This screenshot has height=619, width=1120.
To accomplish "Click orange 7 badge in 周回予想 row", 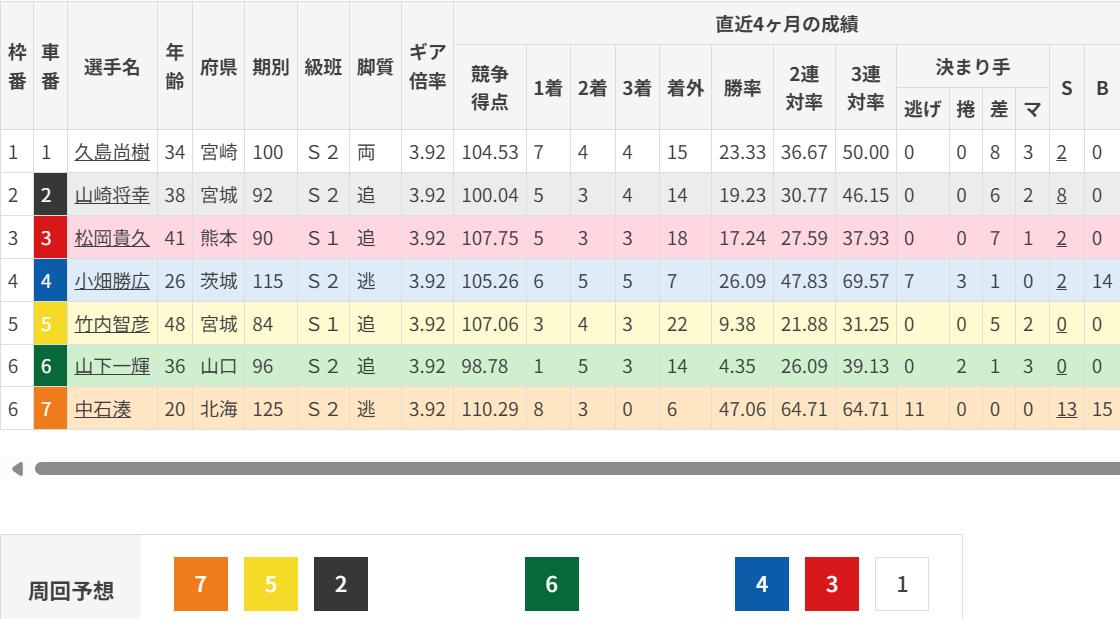I will click(201, 584).
